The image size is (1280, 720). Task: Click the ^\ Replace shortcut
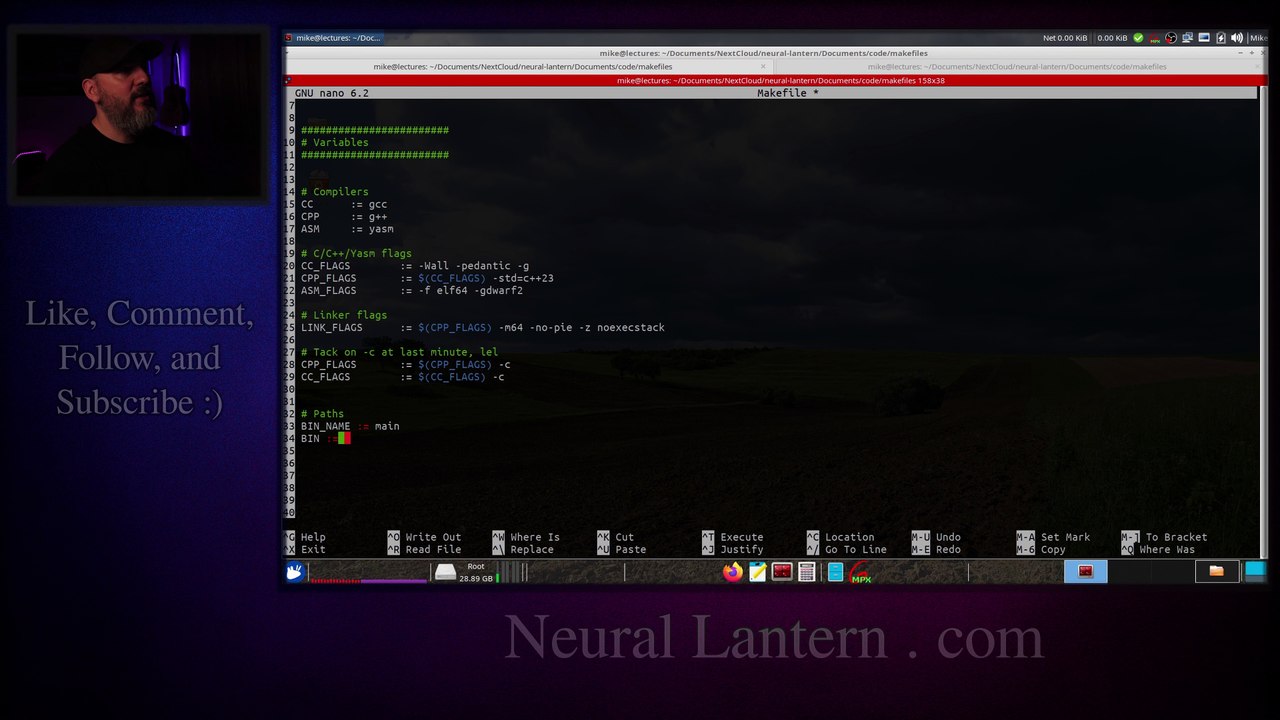(x=523, y=549)
